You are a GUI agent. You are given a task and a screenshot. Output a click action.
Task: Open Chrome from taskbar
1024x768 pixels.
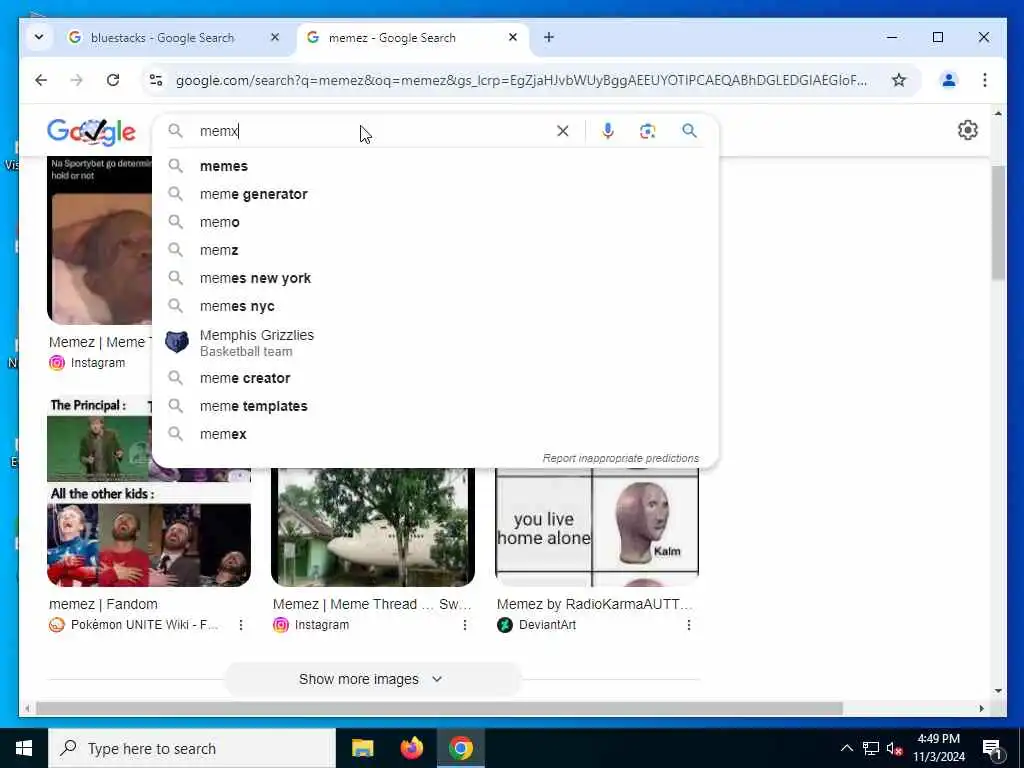(460, 748)
